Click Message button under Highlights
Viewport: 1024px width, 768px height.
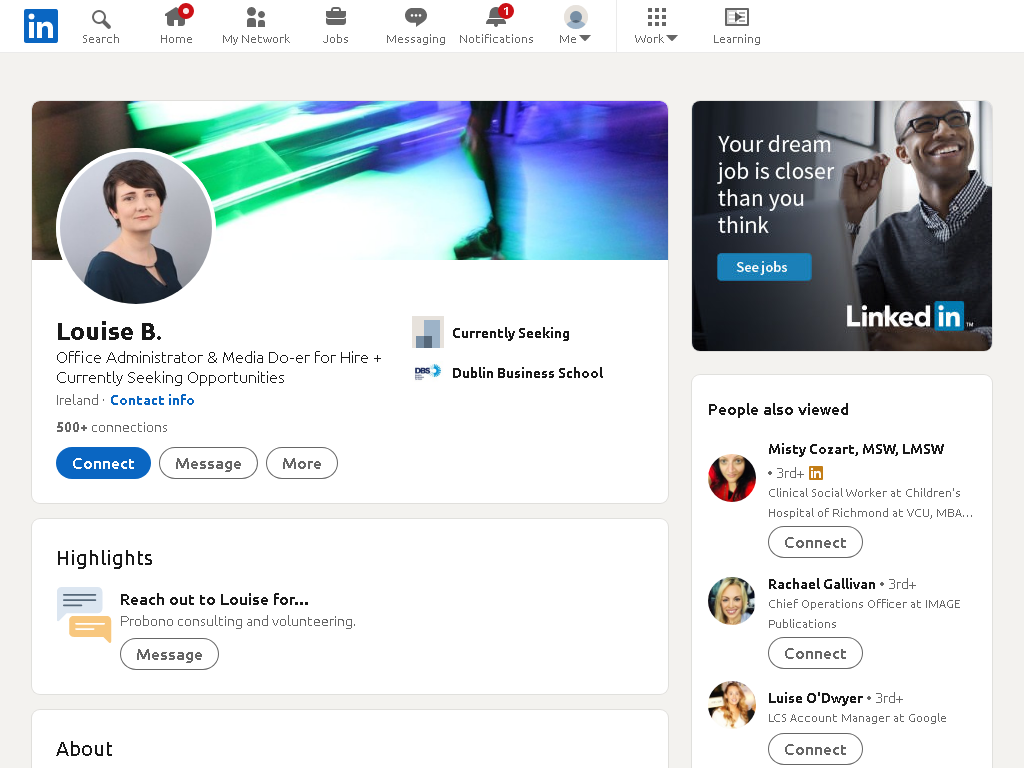click(x=169, y=654)
